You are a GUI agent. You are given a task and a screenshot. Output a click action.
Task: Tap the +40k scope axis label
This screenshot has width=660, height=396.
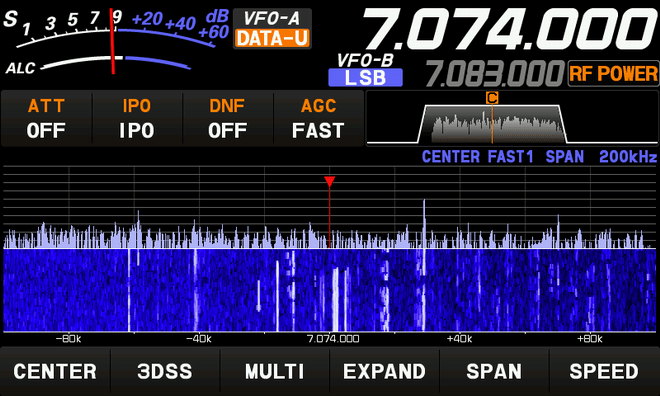pyautogui.click(x=459, y=339)
